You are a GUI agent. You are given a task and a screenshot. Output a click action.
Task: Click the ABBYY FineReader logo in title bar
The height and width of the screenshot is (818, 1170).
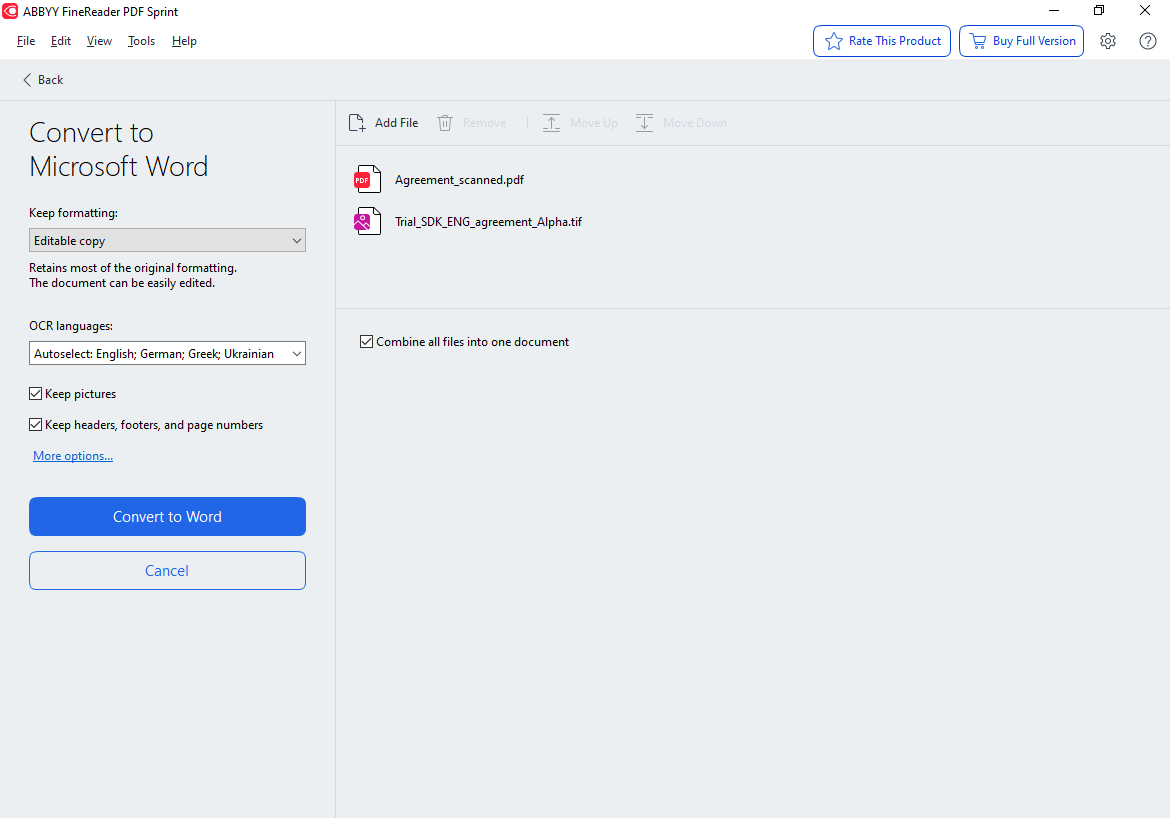[x=10, y=11]
